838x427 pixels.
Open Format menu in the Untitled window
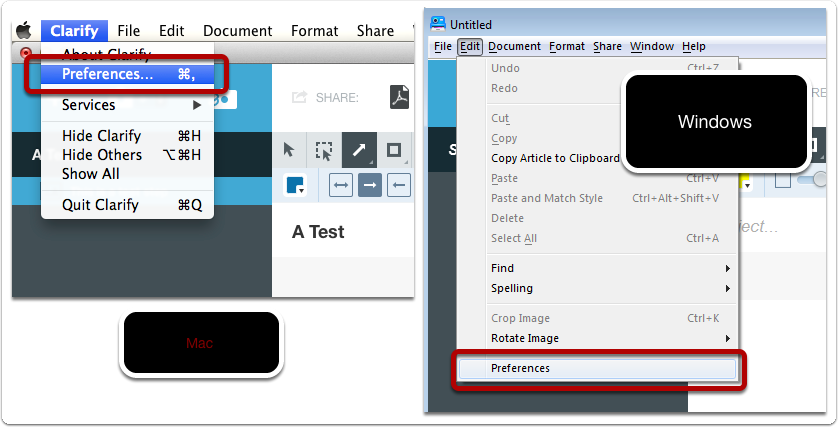[x=567, y=46]
